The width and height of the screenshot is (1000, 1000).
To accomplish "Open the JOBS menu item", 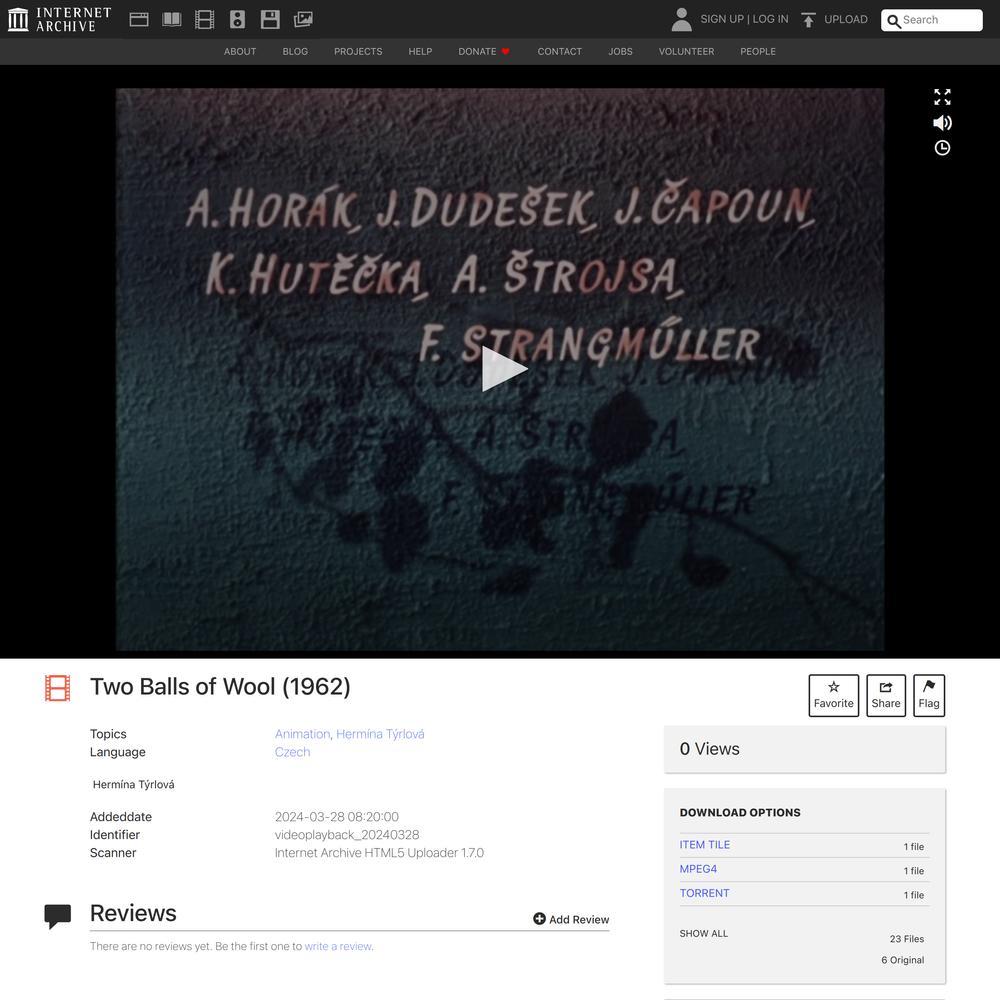I will point(621,52).
